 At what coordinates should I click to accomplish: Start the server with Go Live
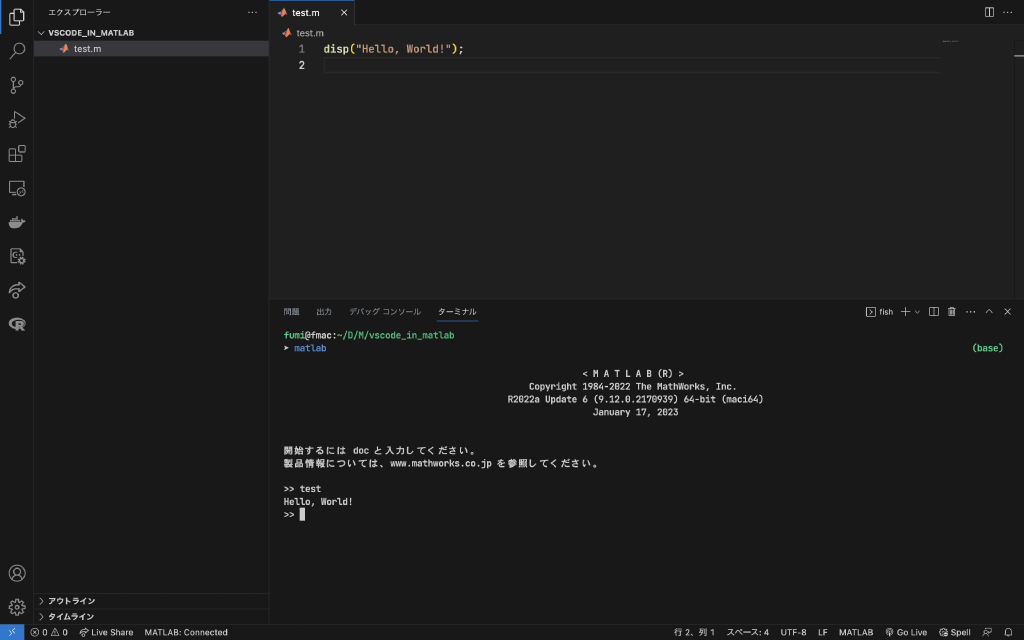coord(906,632)
